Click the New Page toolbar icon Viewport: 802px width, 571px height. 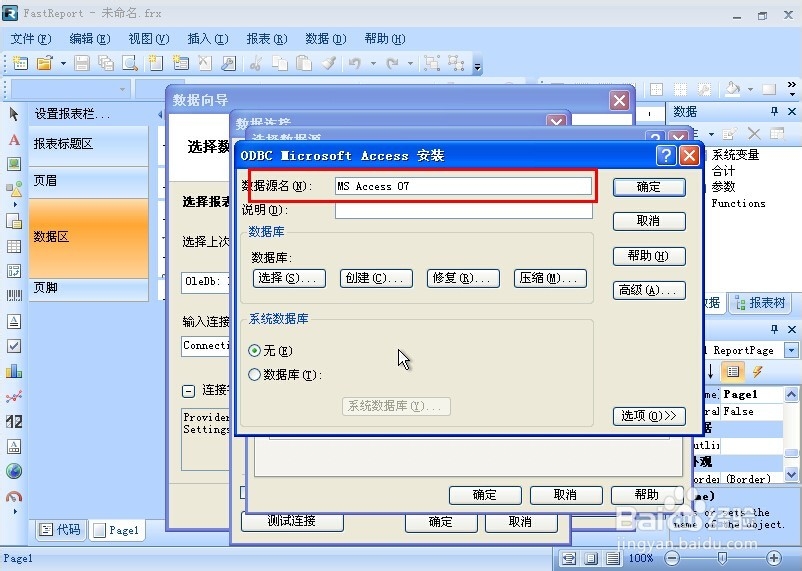click(x=155, y=63)
